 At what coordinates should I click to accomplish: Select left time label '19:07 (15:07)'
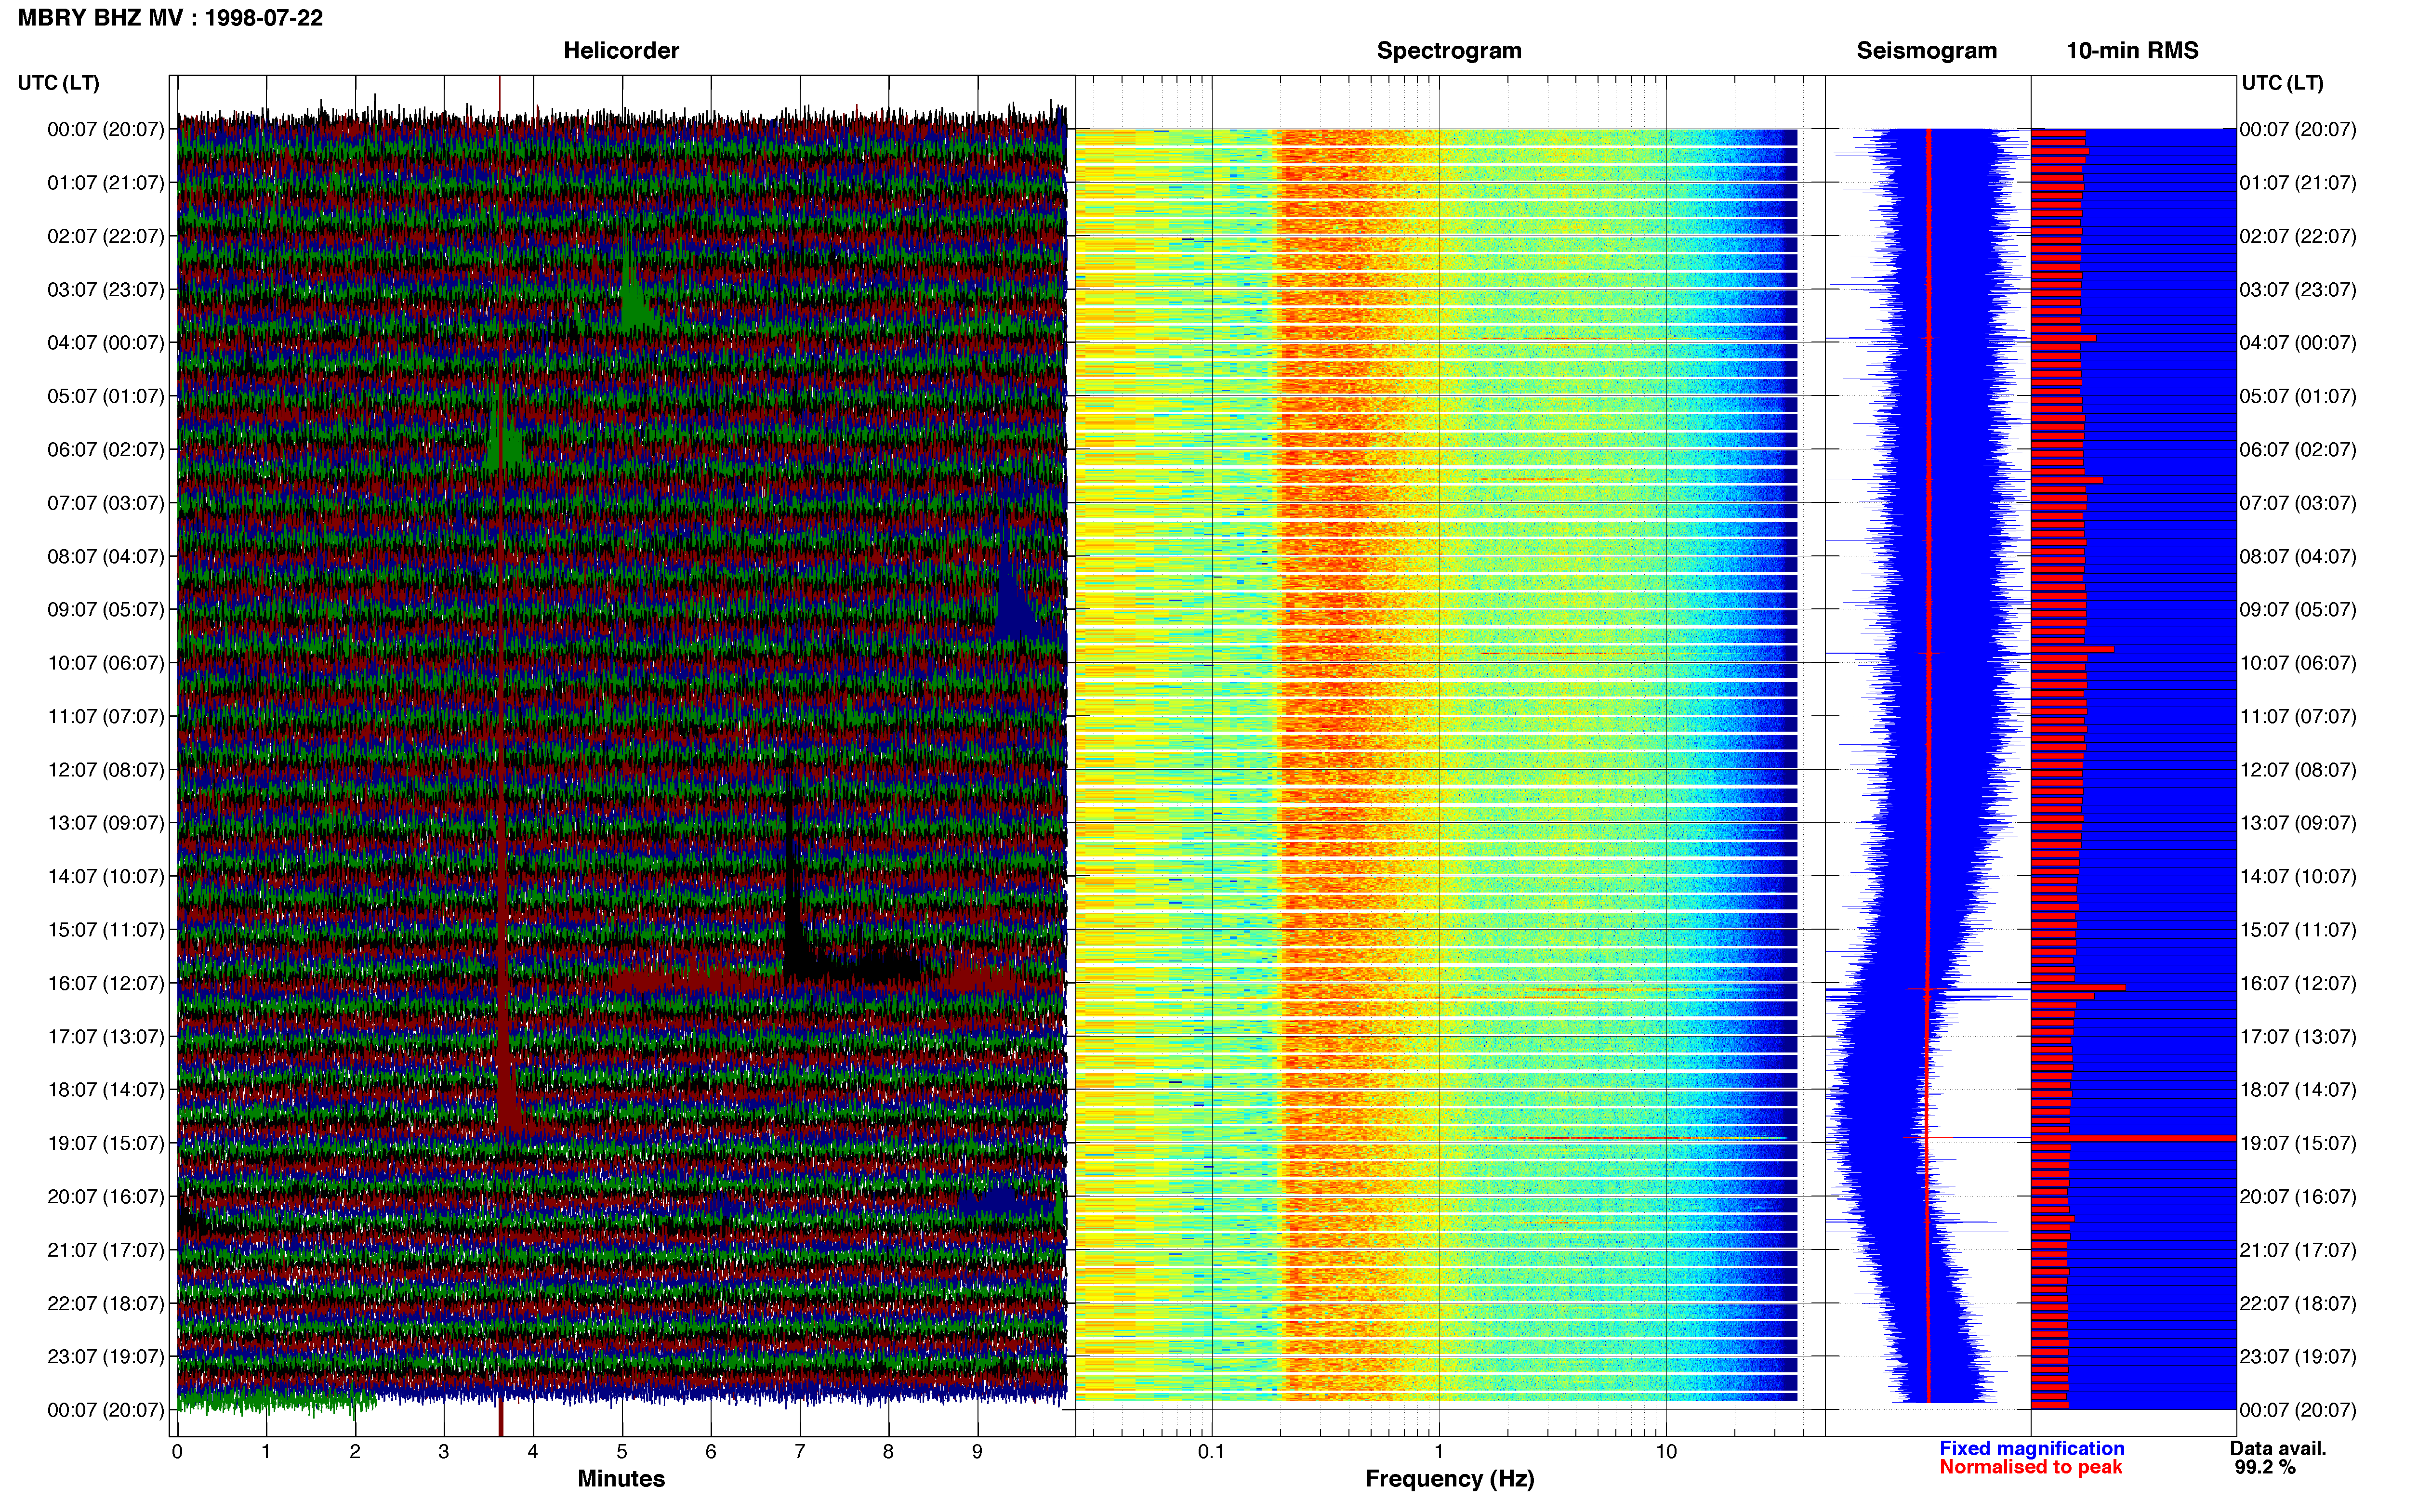click(106, 1143)
